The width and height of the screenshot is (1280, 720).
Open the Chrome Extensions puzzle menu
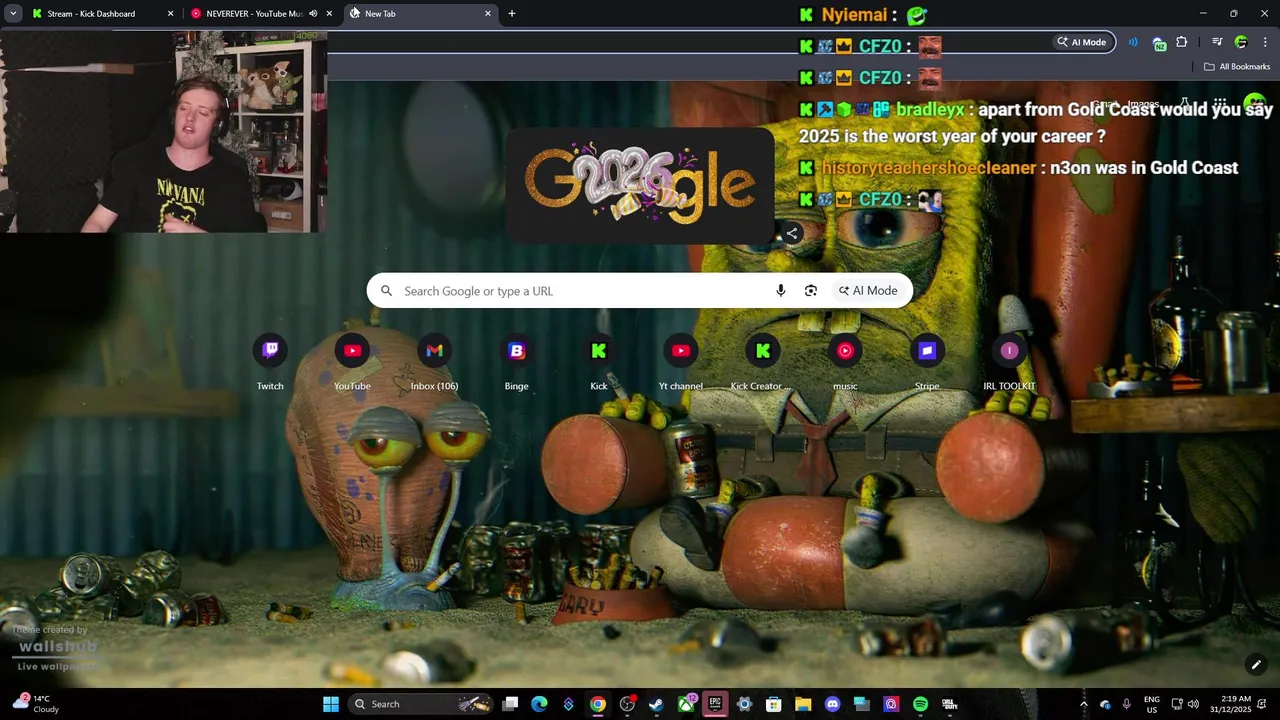coord(1182,42)
